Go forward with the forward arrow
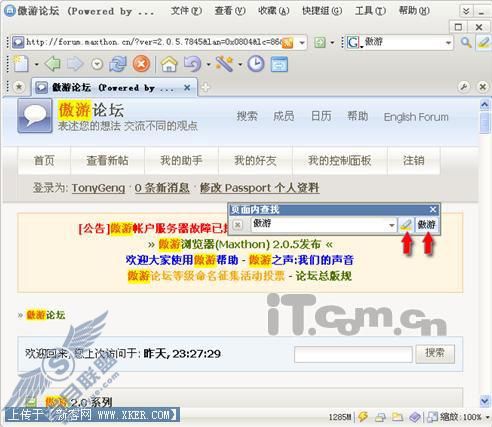Viewport: 492px width, 427px height. pos(76,64)
